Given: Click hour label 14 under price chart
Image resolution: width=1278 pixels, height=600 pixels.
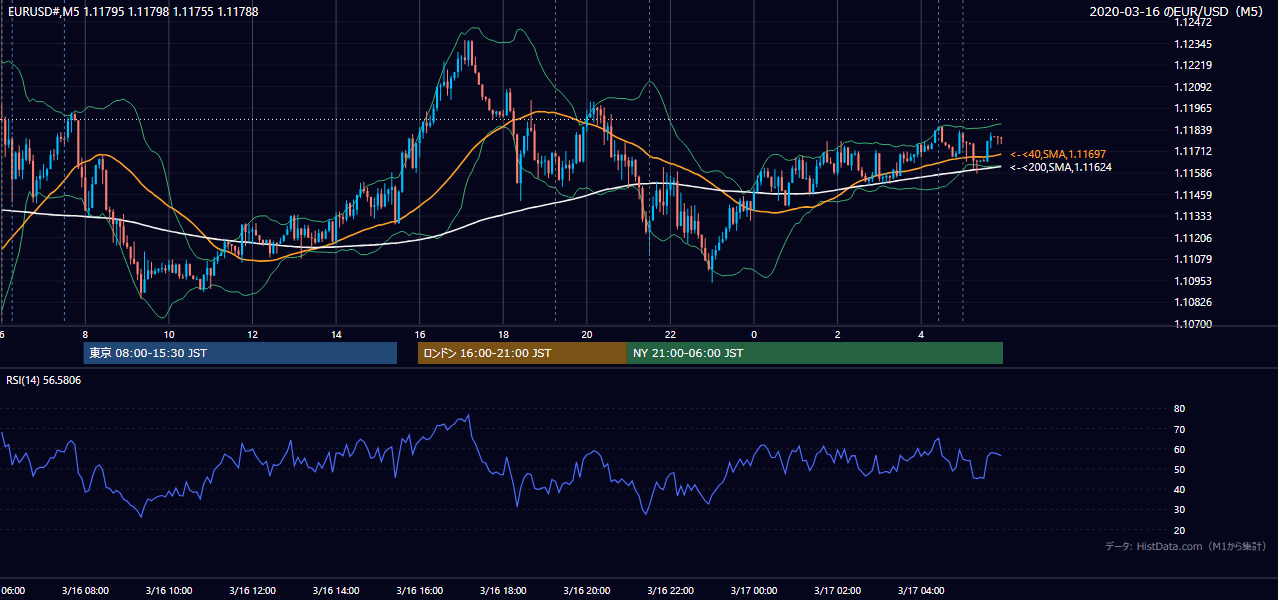Looking at the screenshot, I should pyautogui.click(x=336, y=334).
